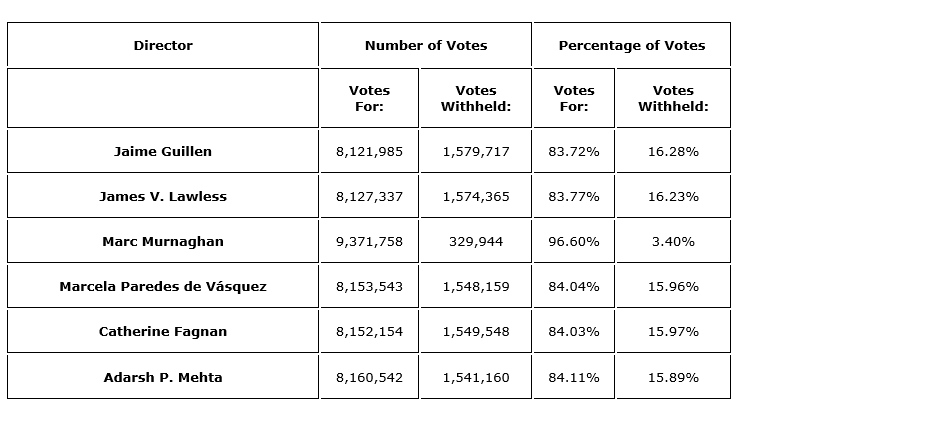Select the Catherine Fagnan name cell

(x=163, y=331)
